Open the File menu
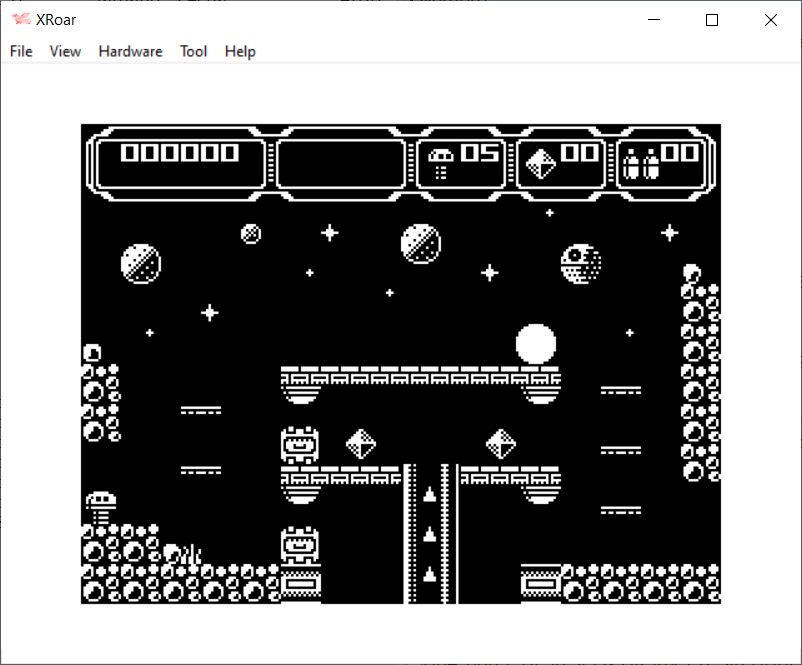The image size is (802, 665). coord(21,51)
